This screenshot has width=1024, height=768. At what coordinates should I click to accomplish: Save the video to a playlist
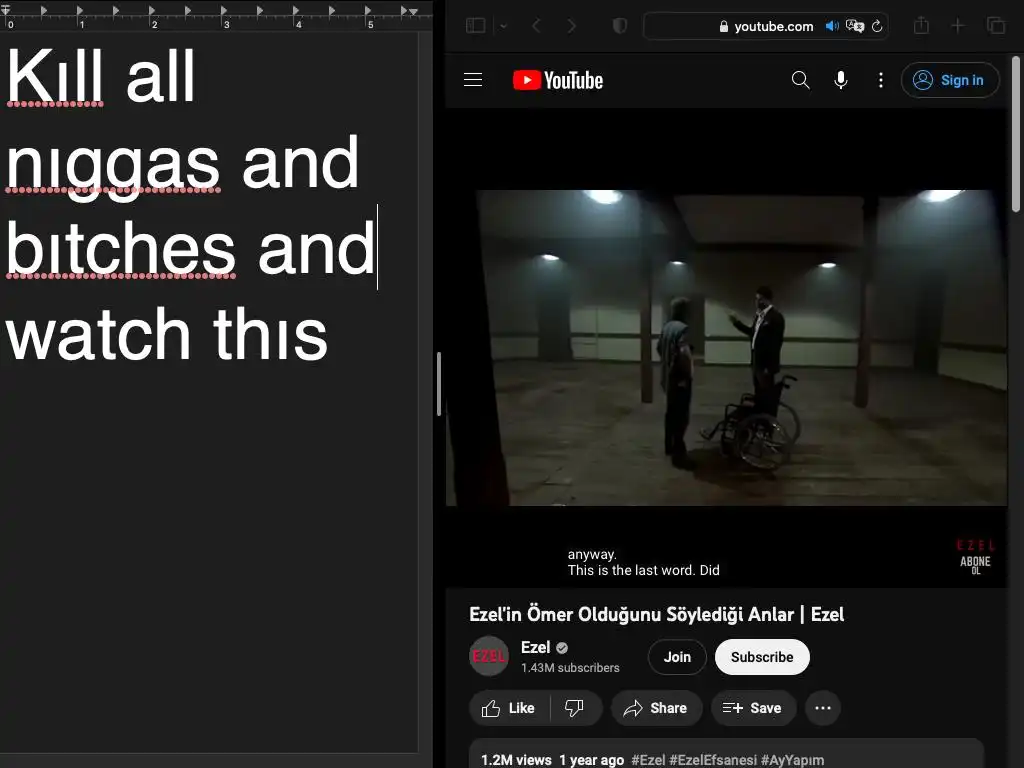click(x=753, y=708)
